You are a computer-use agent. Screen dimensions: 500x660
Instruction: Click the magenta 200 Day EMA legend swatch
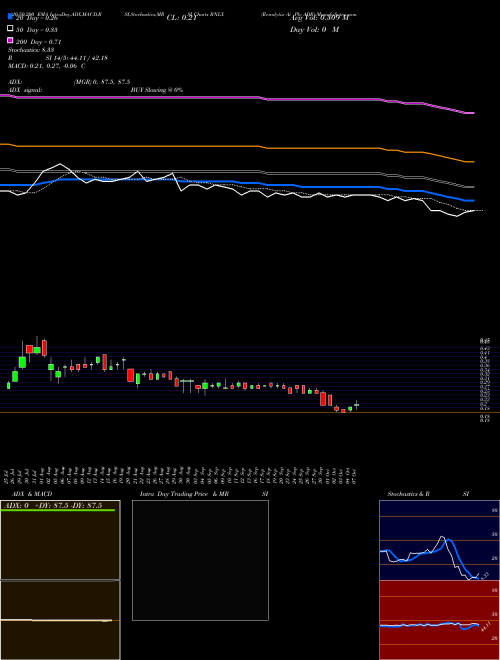(x=10, y=41)
